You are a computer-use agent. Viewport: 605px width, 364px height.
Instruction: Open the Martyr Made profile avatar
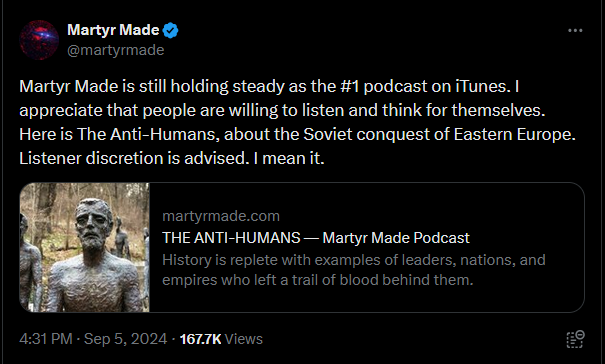pos(39,40)
